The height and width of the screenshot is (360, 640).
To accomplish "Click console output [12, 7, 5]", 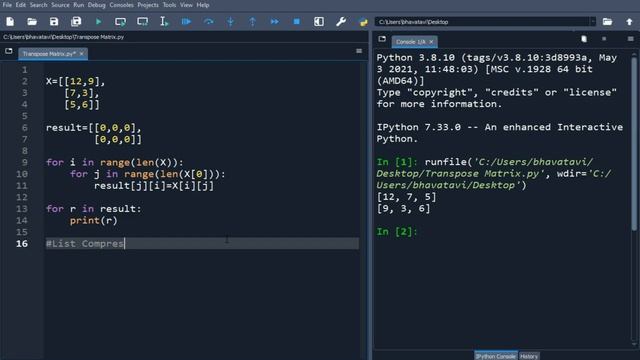I will 407,197.
